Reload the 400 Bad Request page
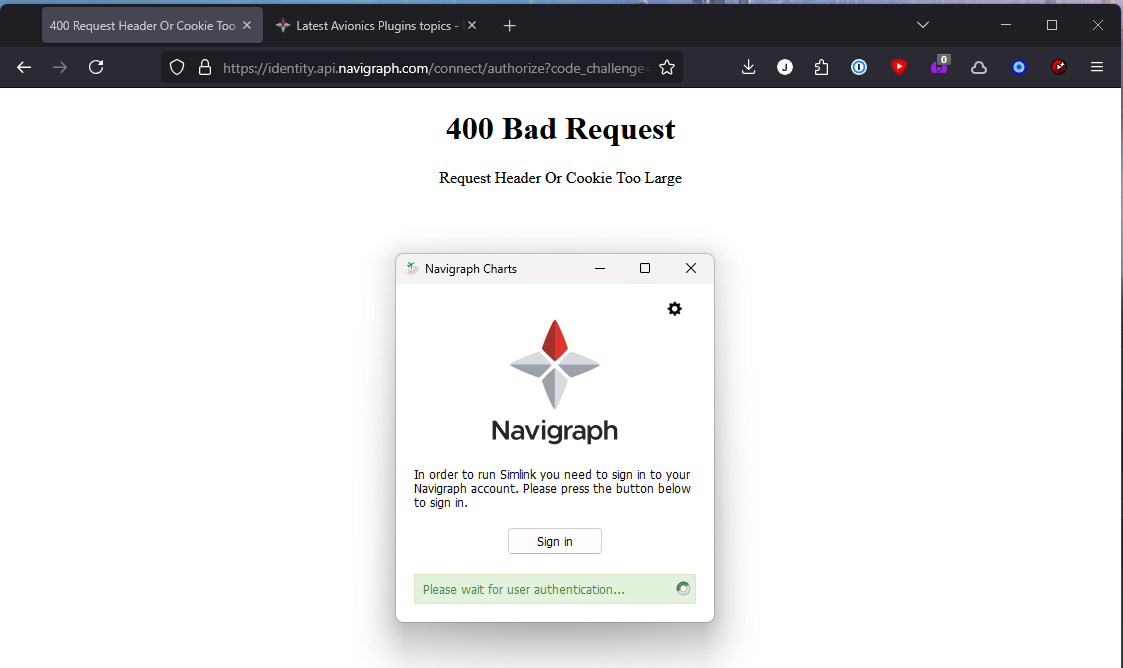The width and height of the screenshot is (1123, 668). tap(96, 67)
